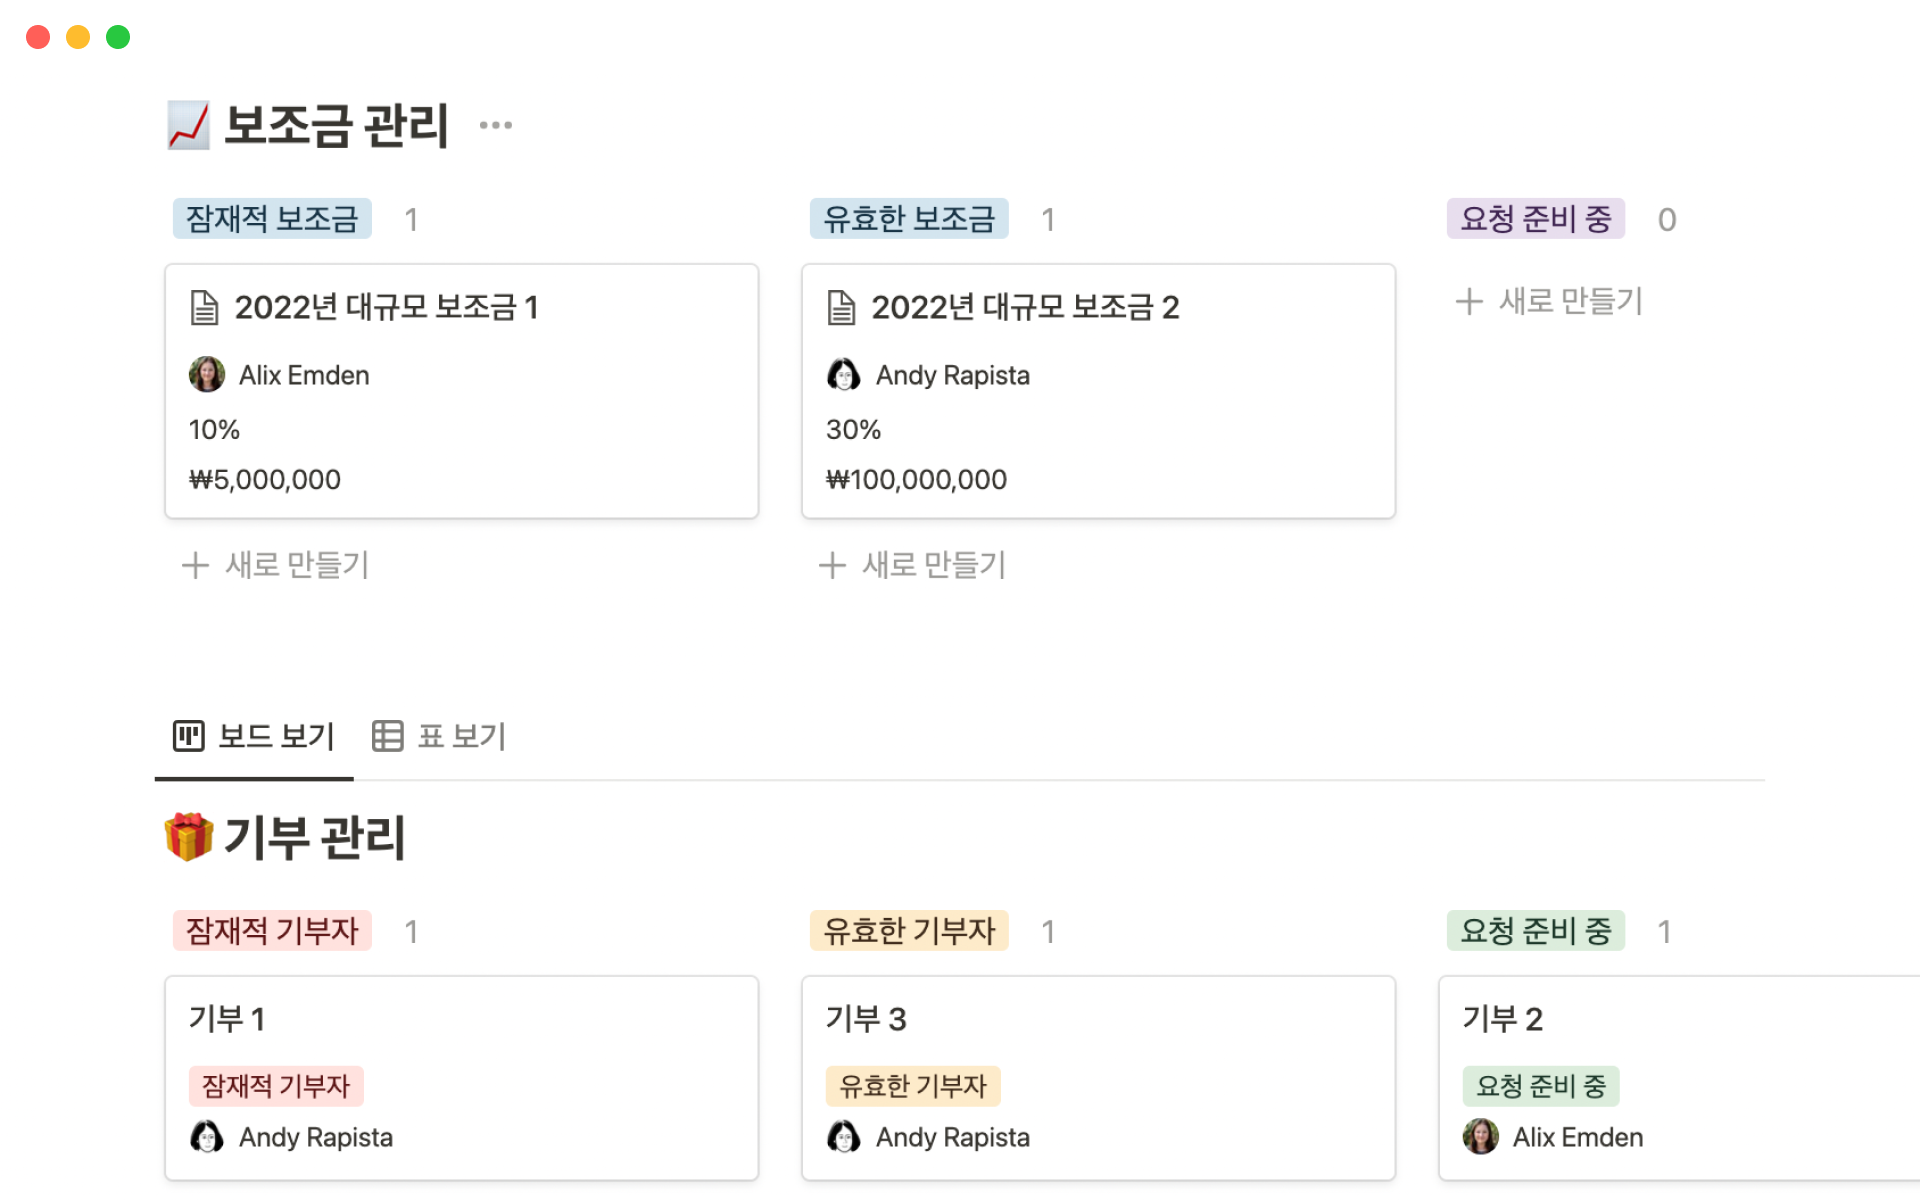Switch to the 보드 보기 tab
This screenshot has height=1200, width=1920.
point(254,737)
